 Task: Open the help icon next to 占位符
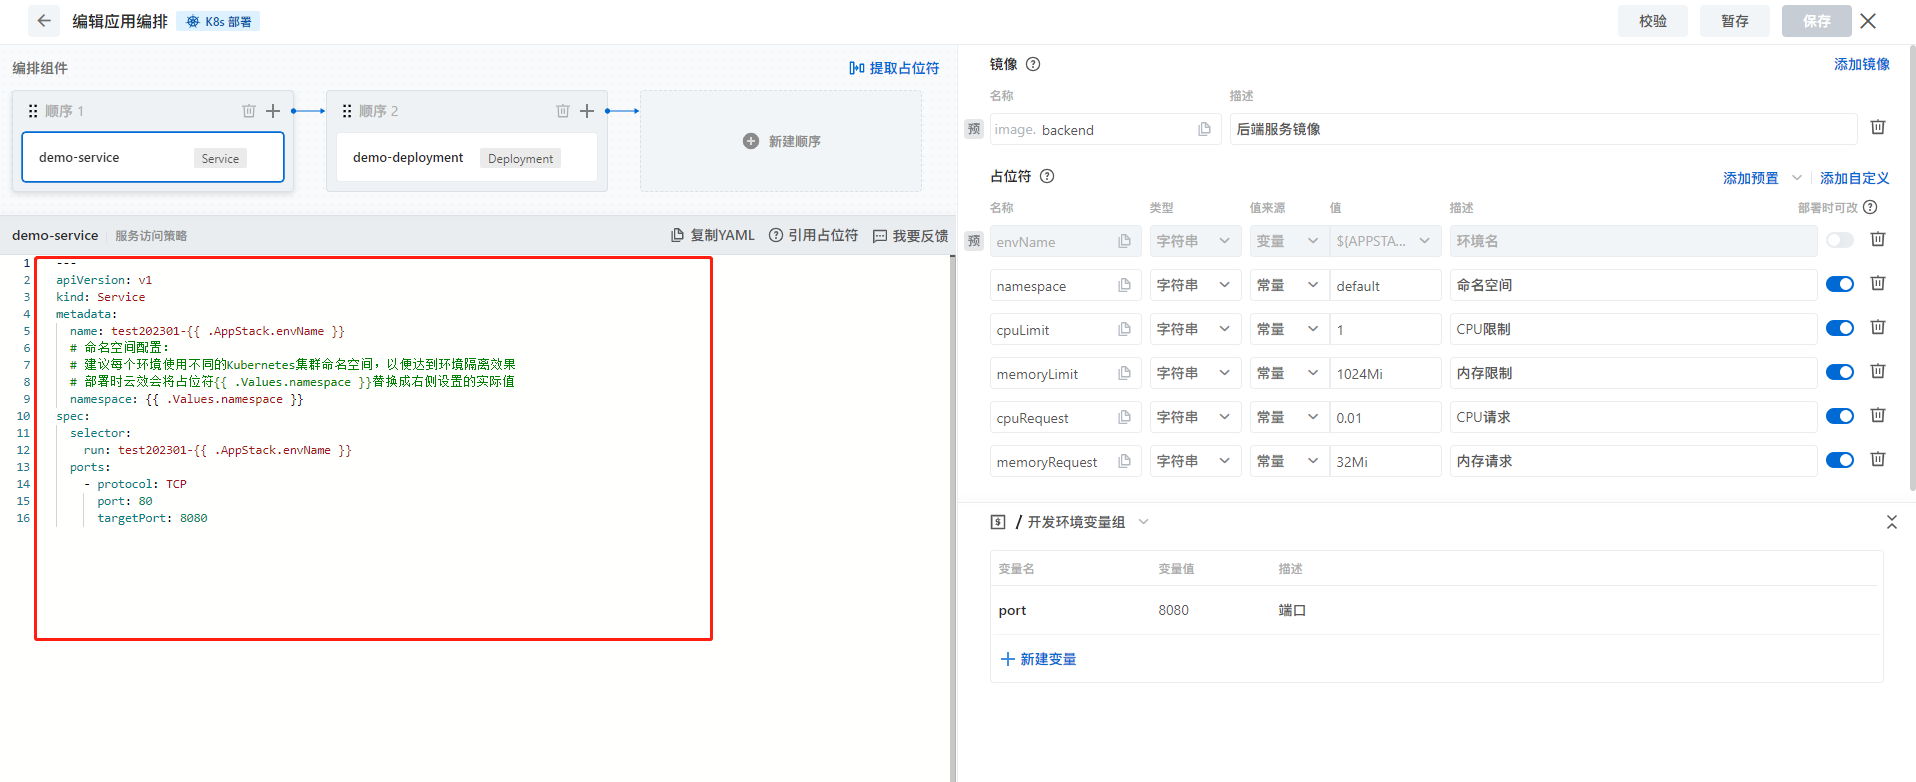(1047, 176)
